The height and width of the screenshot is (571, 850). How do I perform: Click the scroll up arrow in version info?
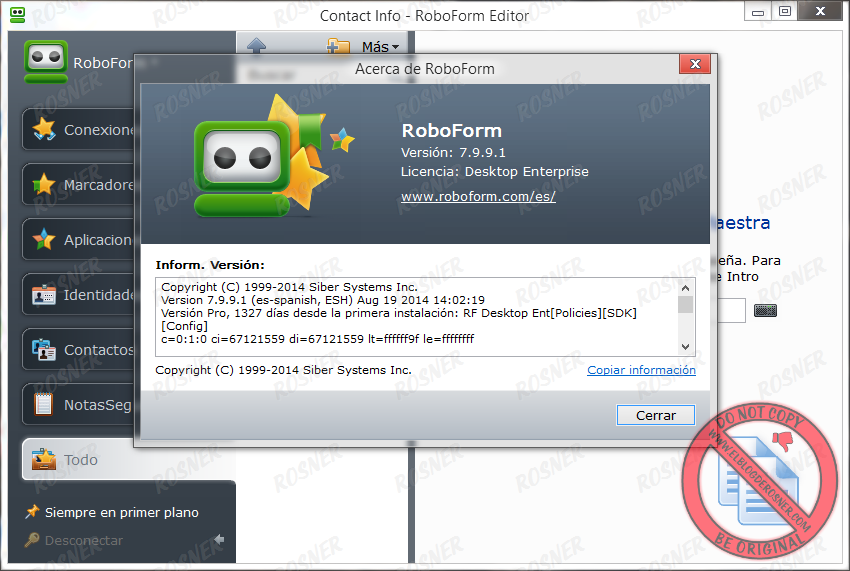(x=685, y=288)
